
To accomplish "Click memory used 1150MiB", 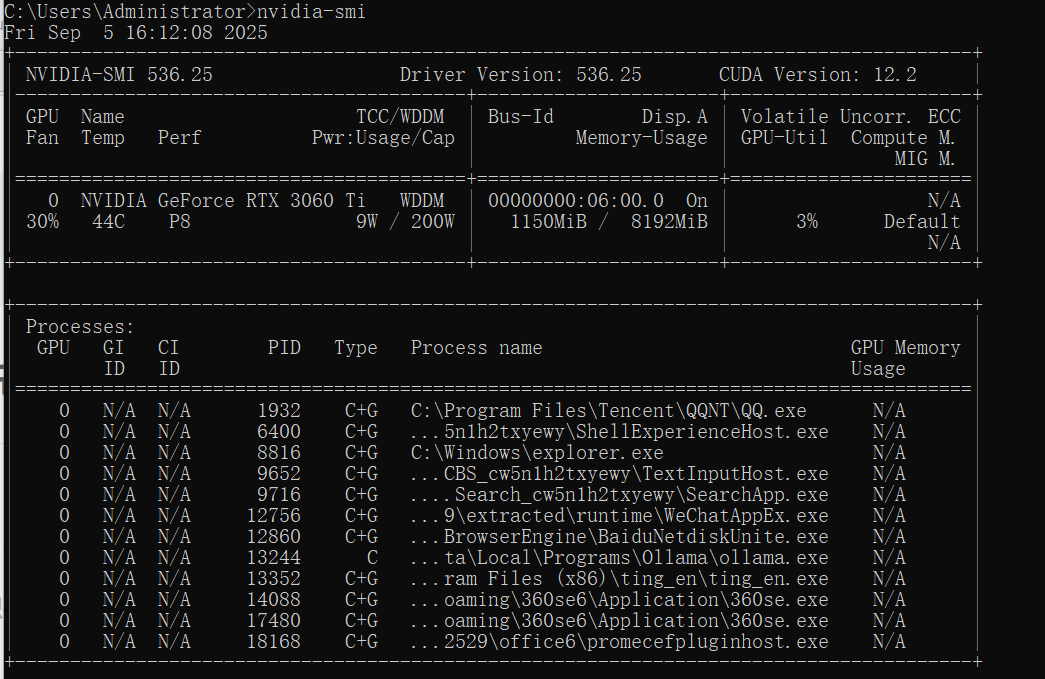I will coord(548,222).
